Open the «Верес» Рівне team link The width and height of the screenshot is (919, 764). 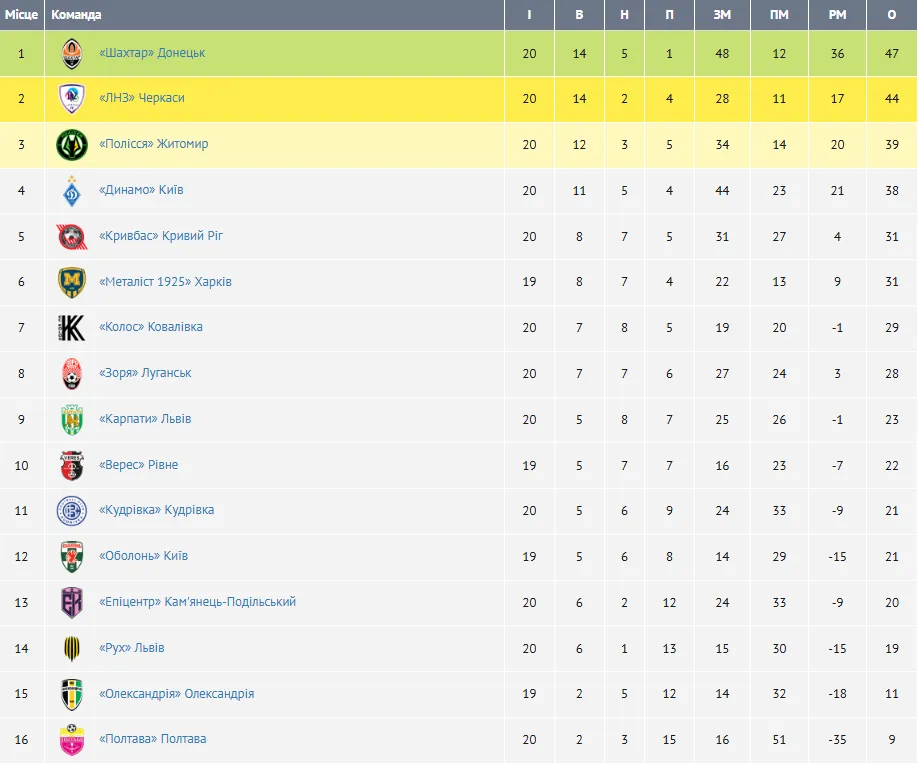(x=138, y=465)
